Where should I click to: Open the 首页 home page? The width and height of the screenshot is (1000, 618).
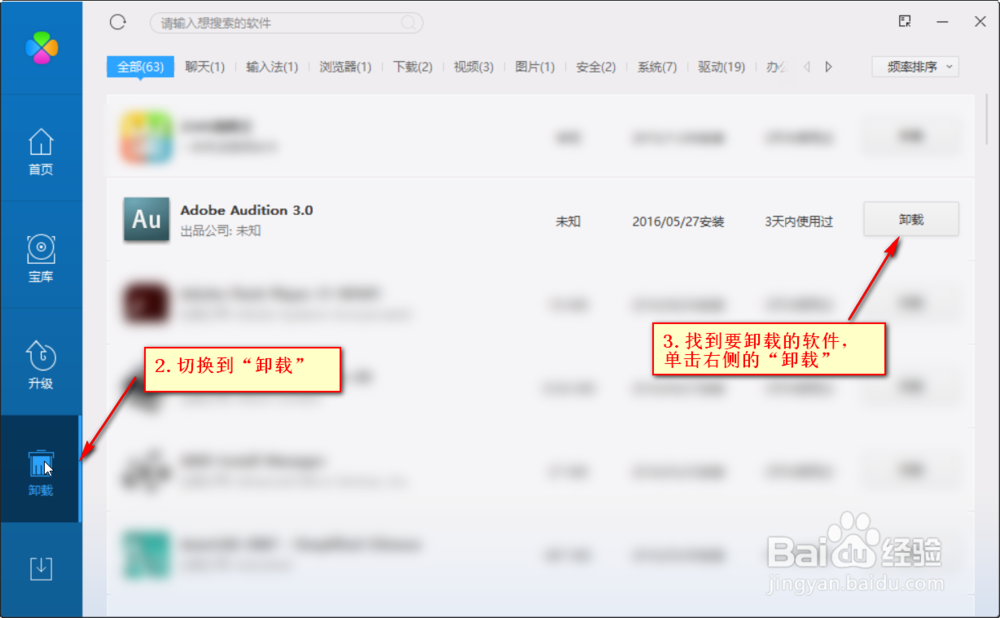tap(41, 152)
